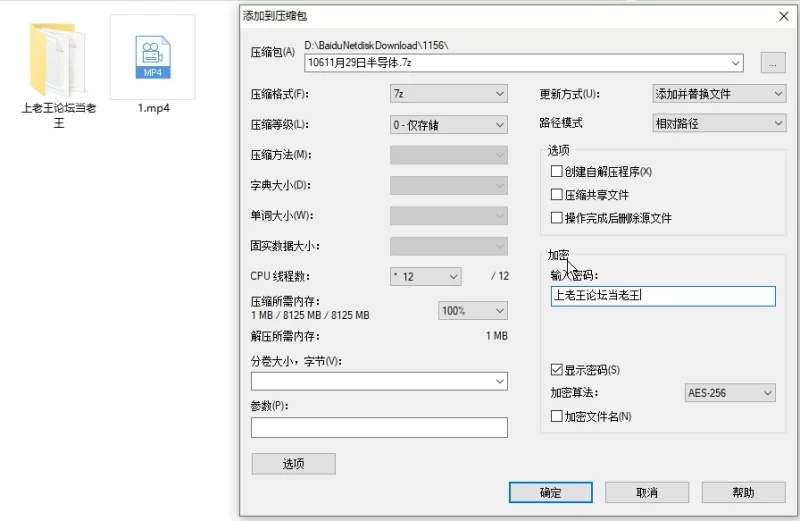Enable 加密文件名 checkbox
The width and height of the screenshot is (800, 521).
(556, 416)
